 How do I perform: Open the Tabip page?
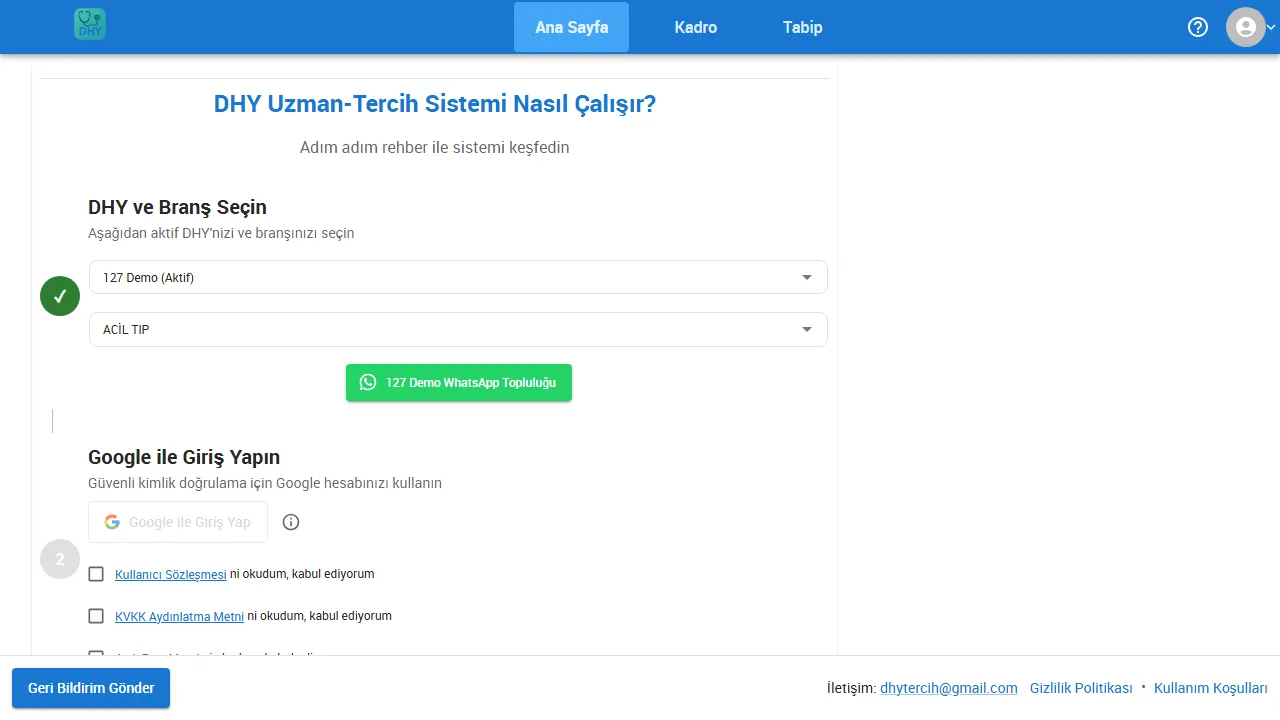(x=802, y=27)
